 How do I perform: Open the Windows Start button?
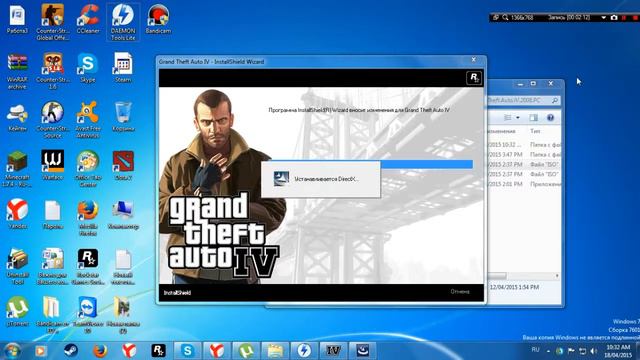click(11, 351)
